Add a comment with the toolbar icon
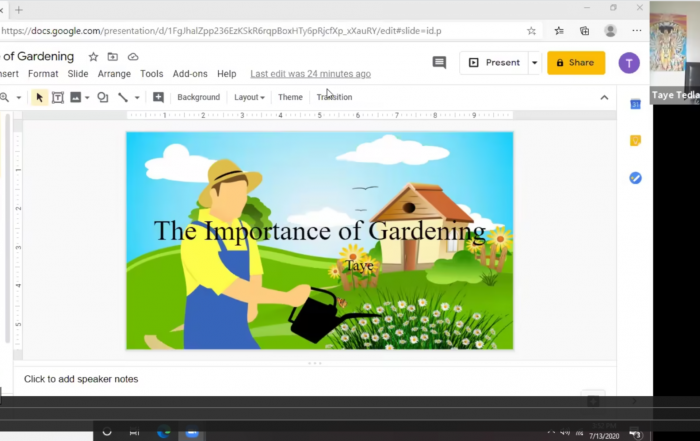This screenshot has width=700, height=441. click(158, 97)
